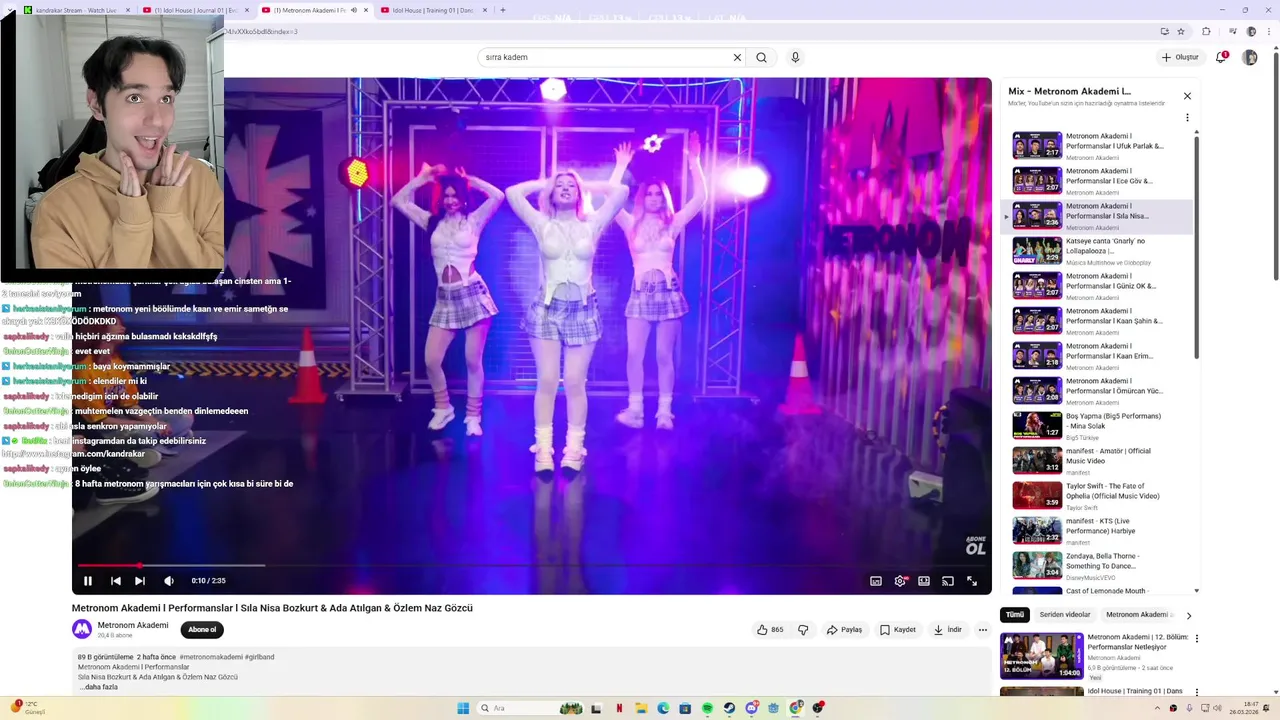The image size is (1280, 720).
Task: Play Katseye 'Gnarly' Lollapalooza video
Action: point(1098,251)
